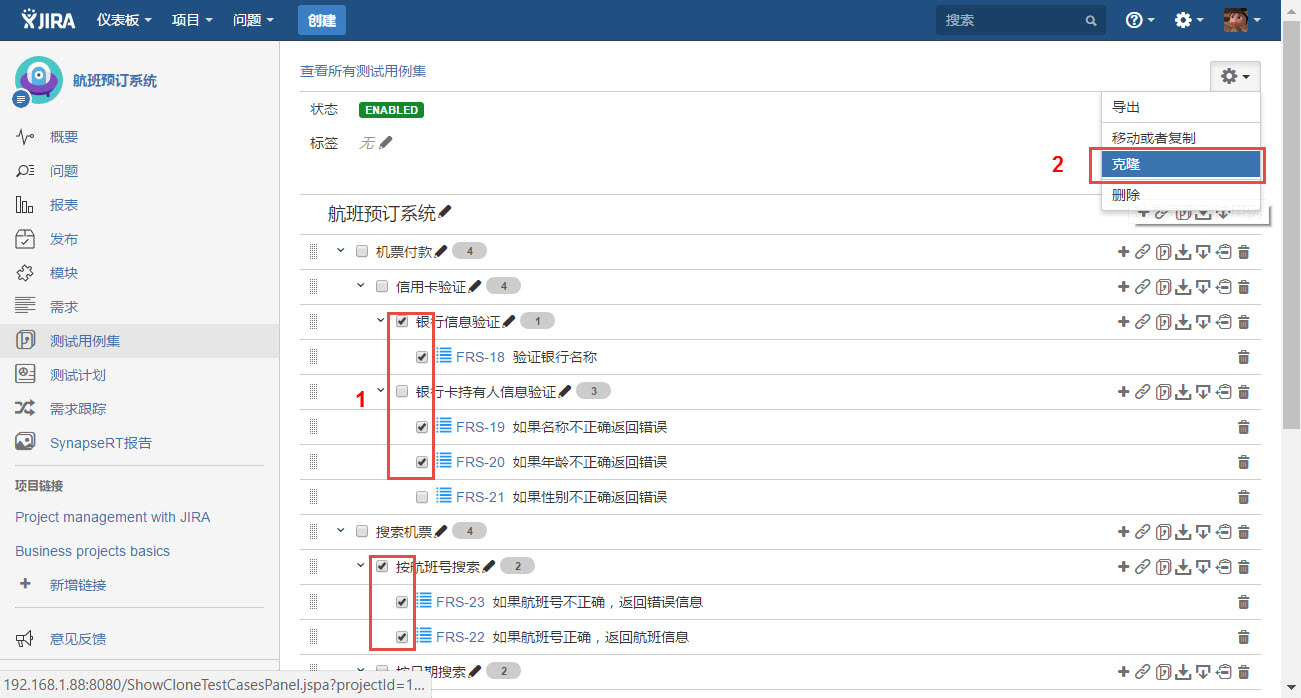Toggle the test suite gear dropdown button
Viewport: 1301px width, 698px height.
1235,77
